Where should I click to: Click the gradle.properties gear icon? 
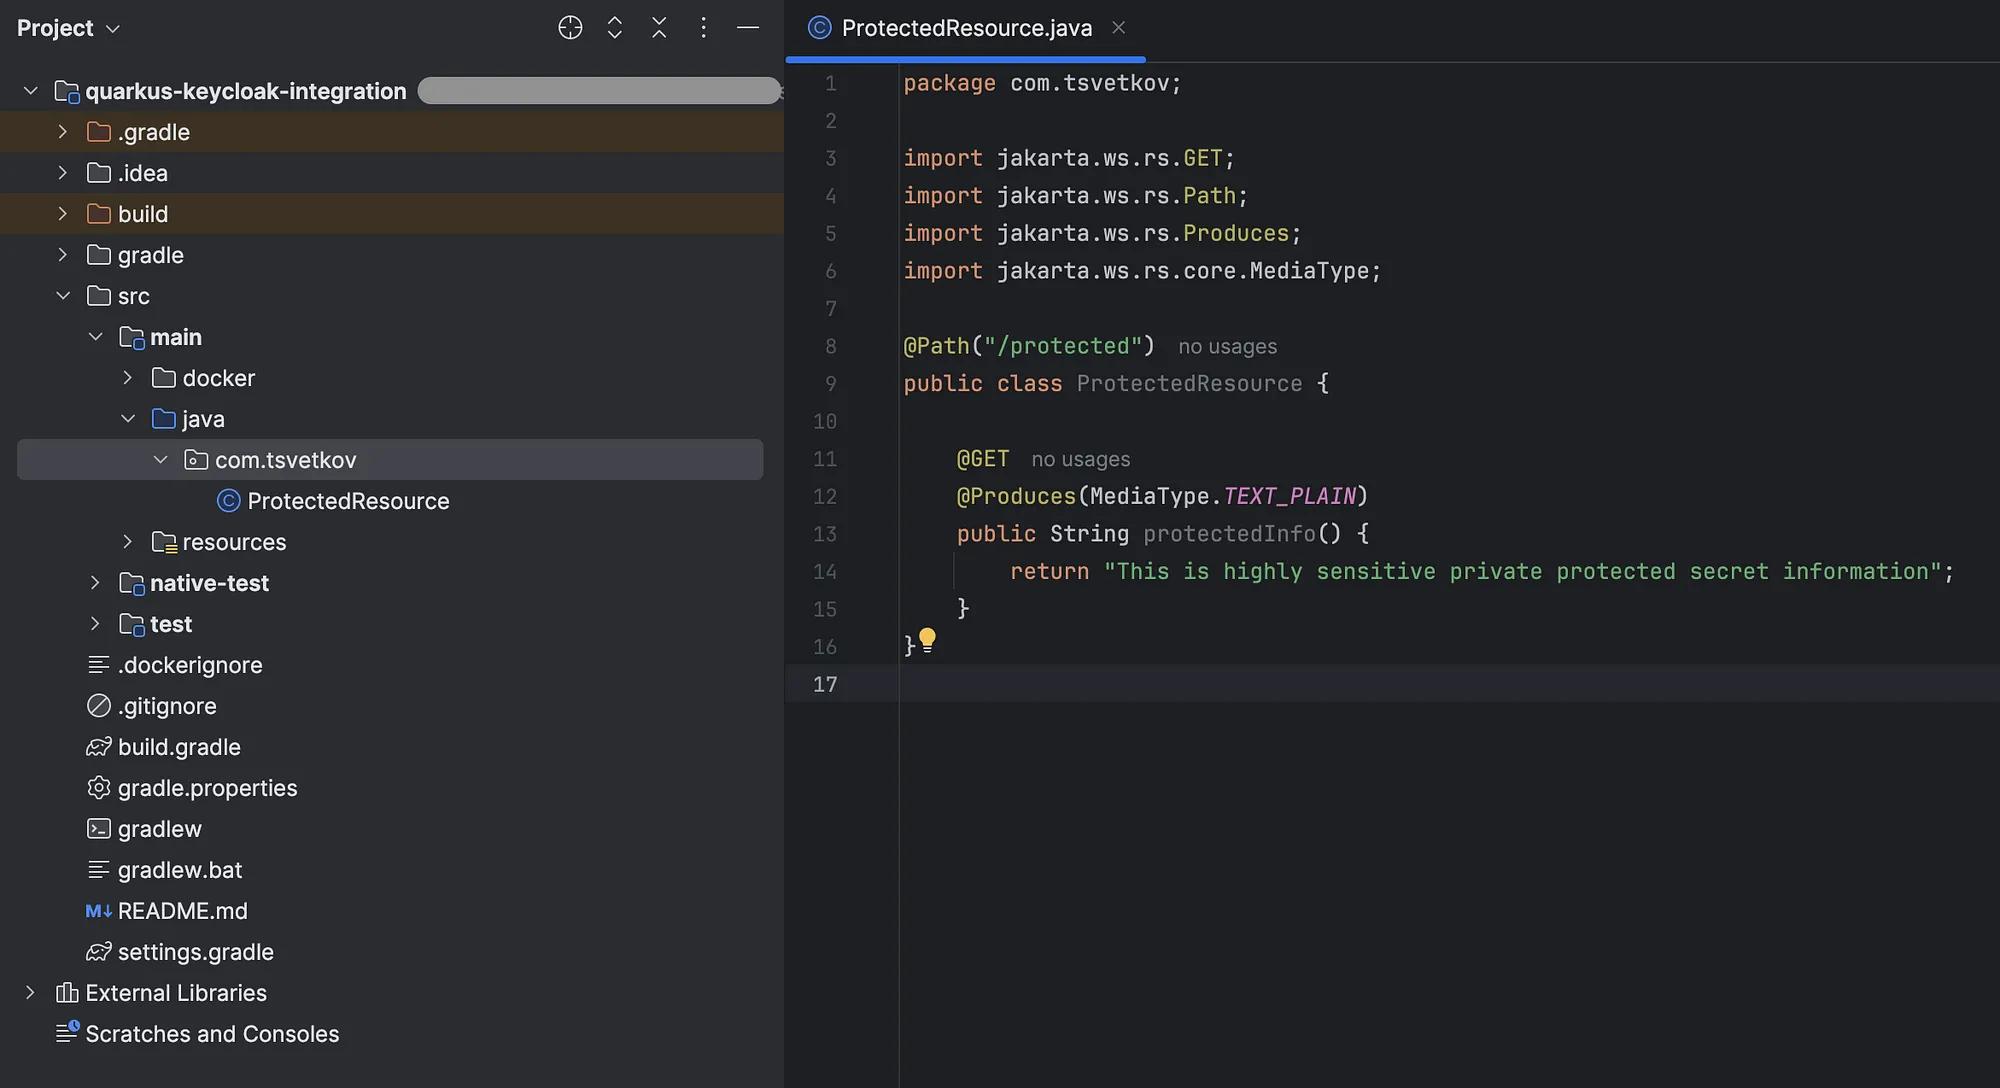[98, 788]
